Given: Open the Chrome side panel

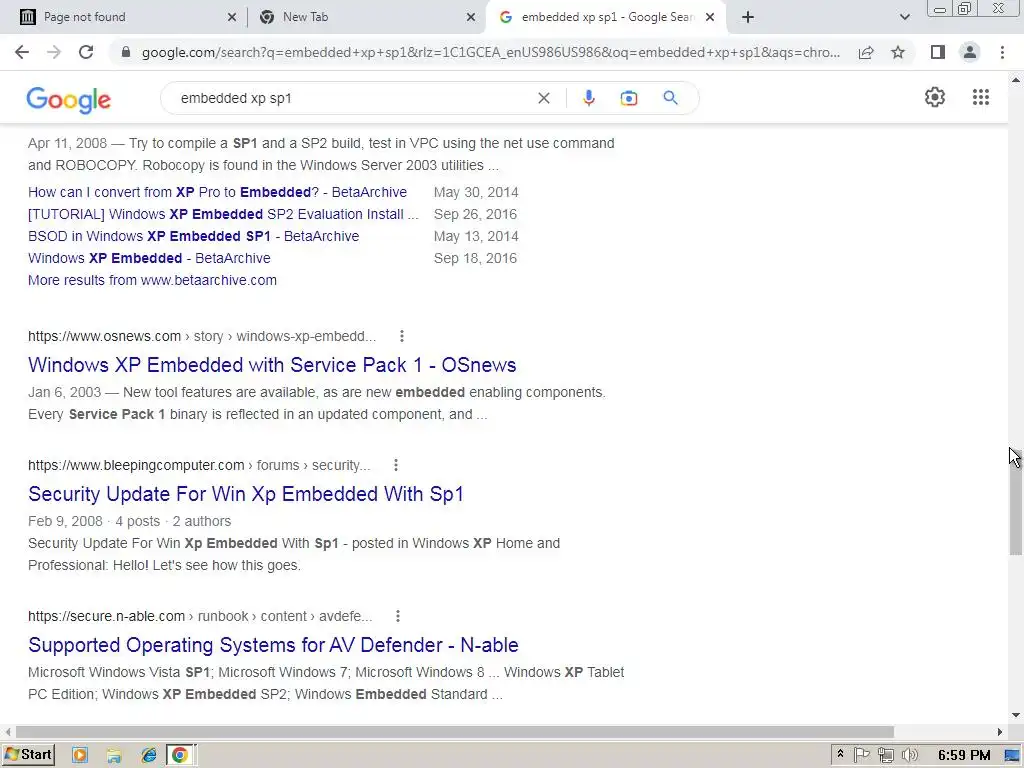Looking at the screenshot, I should point(938,52).
